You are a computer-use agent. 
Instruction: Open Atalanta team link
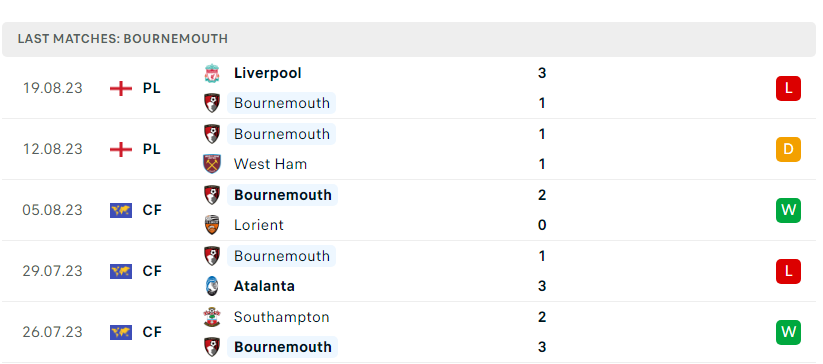(264, 286)
